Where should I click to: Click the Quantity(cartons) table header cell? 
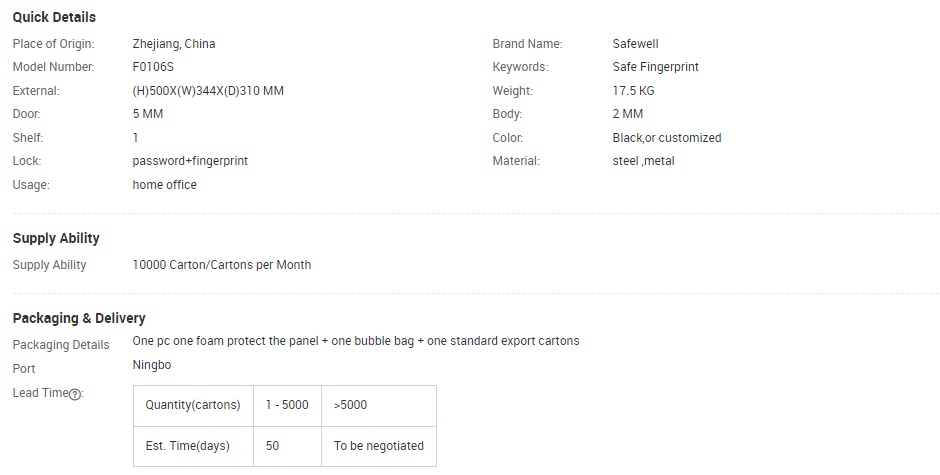pyautogui.click(x=193, y=405)
